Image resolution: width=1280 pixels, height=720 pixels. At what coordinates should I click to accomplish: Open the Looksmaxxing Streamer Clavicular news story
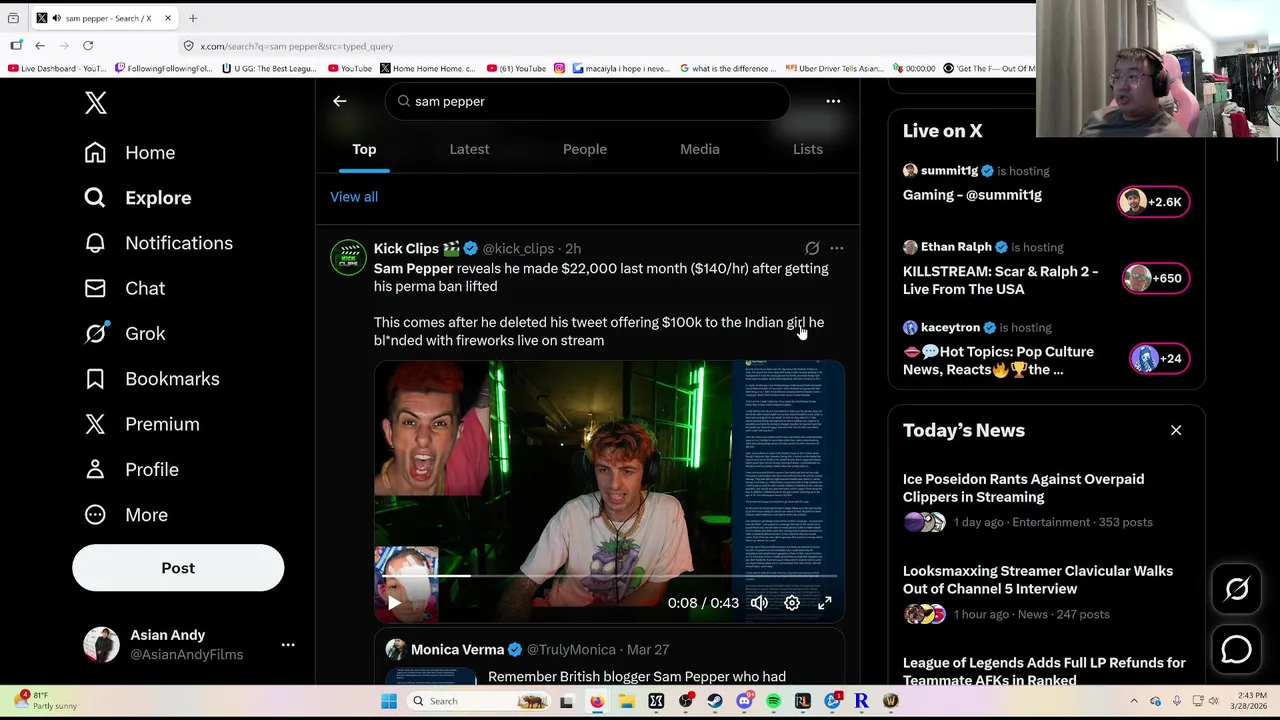pos(1038,580)
